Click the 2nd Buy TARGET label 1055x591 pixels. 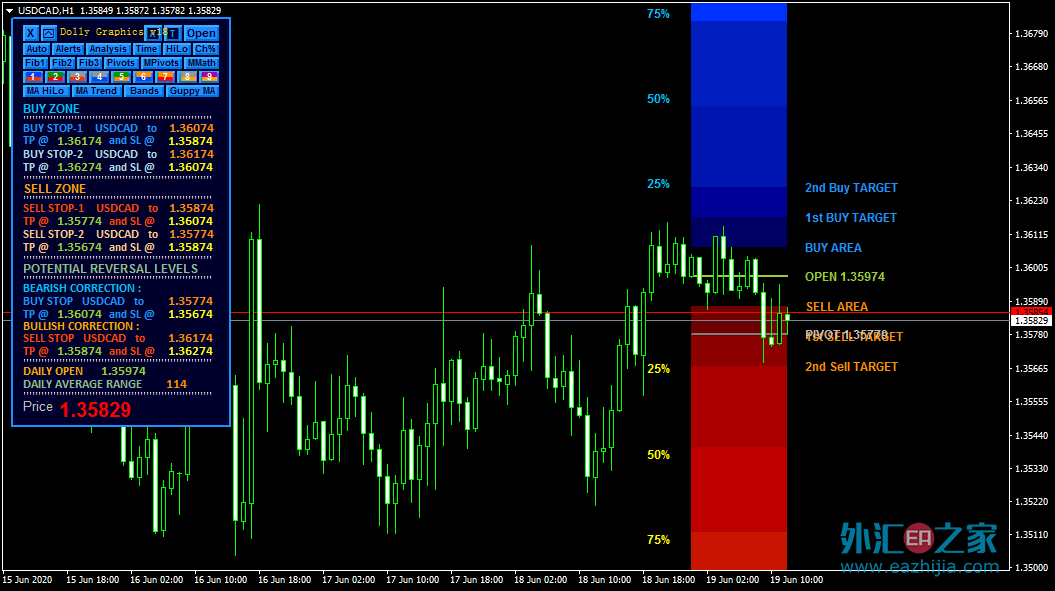coord(851,188)
